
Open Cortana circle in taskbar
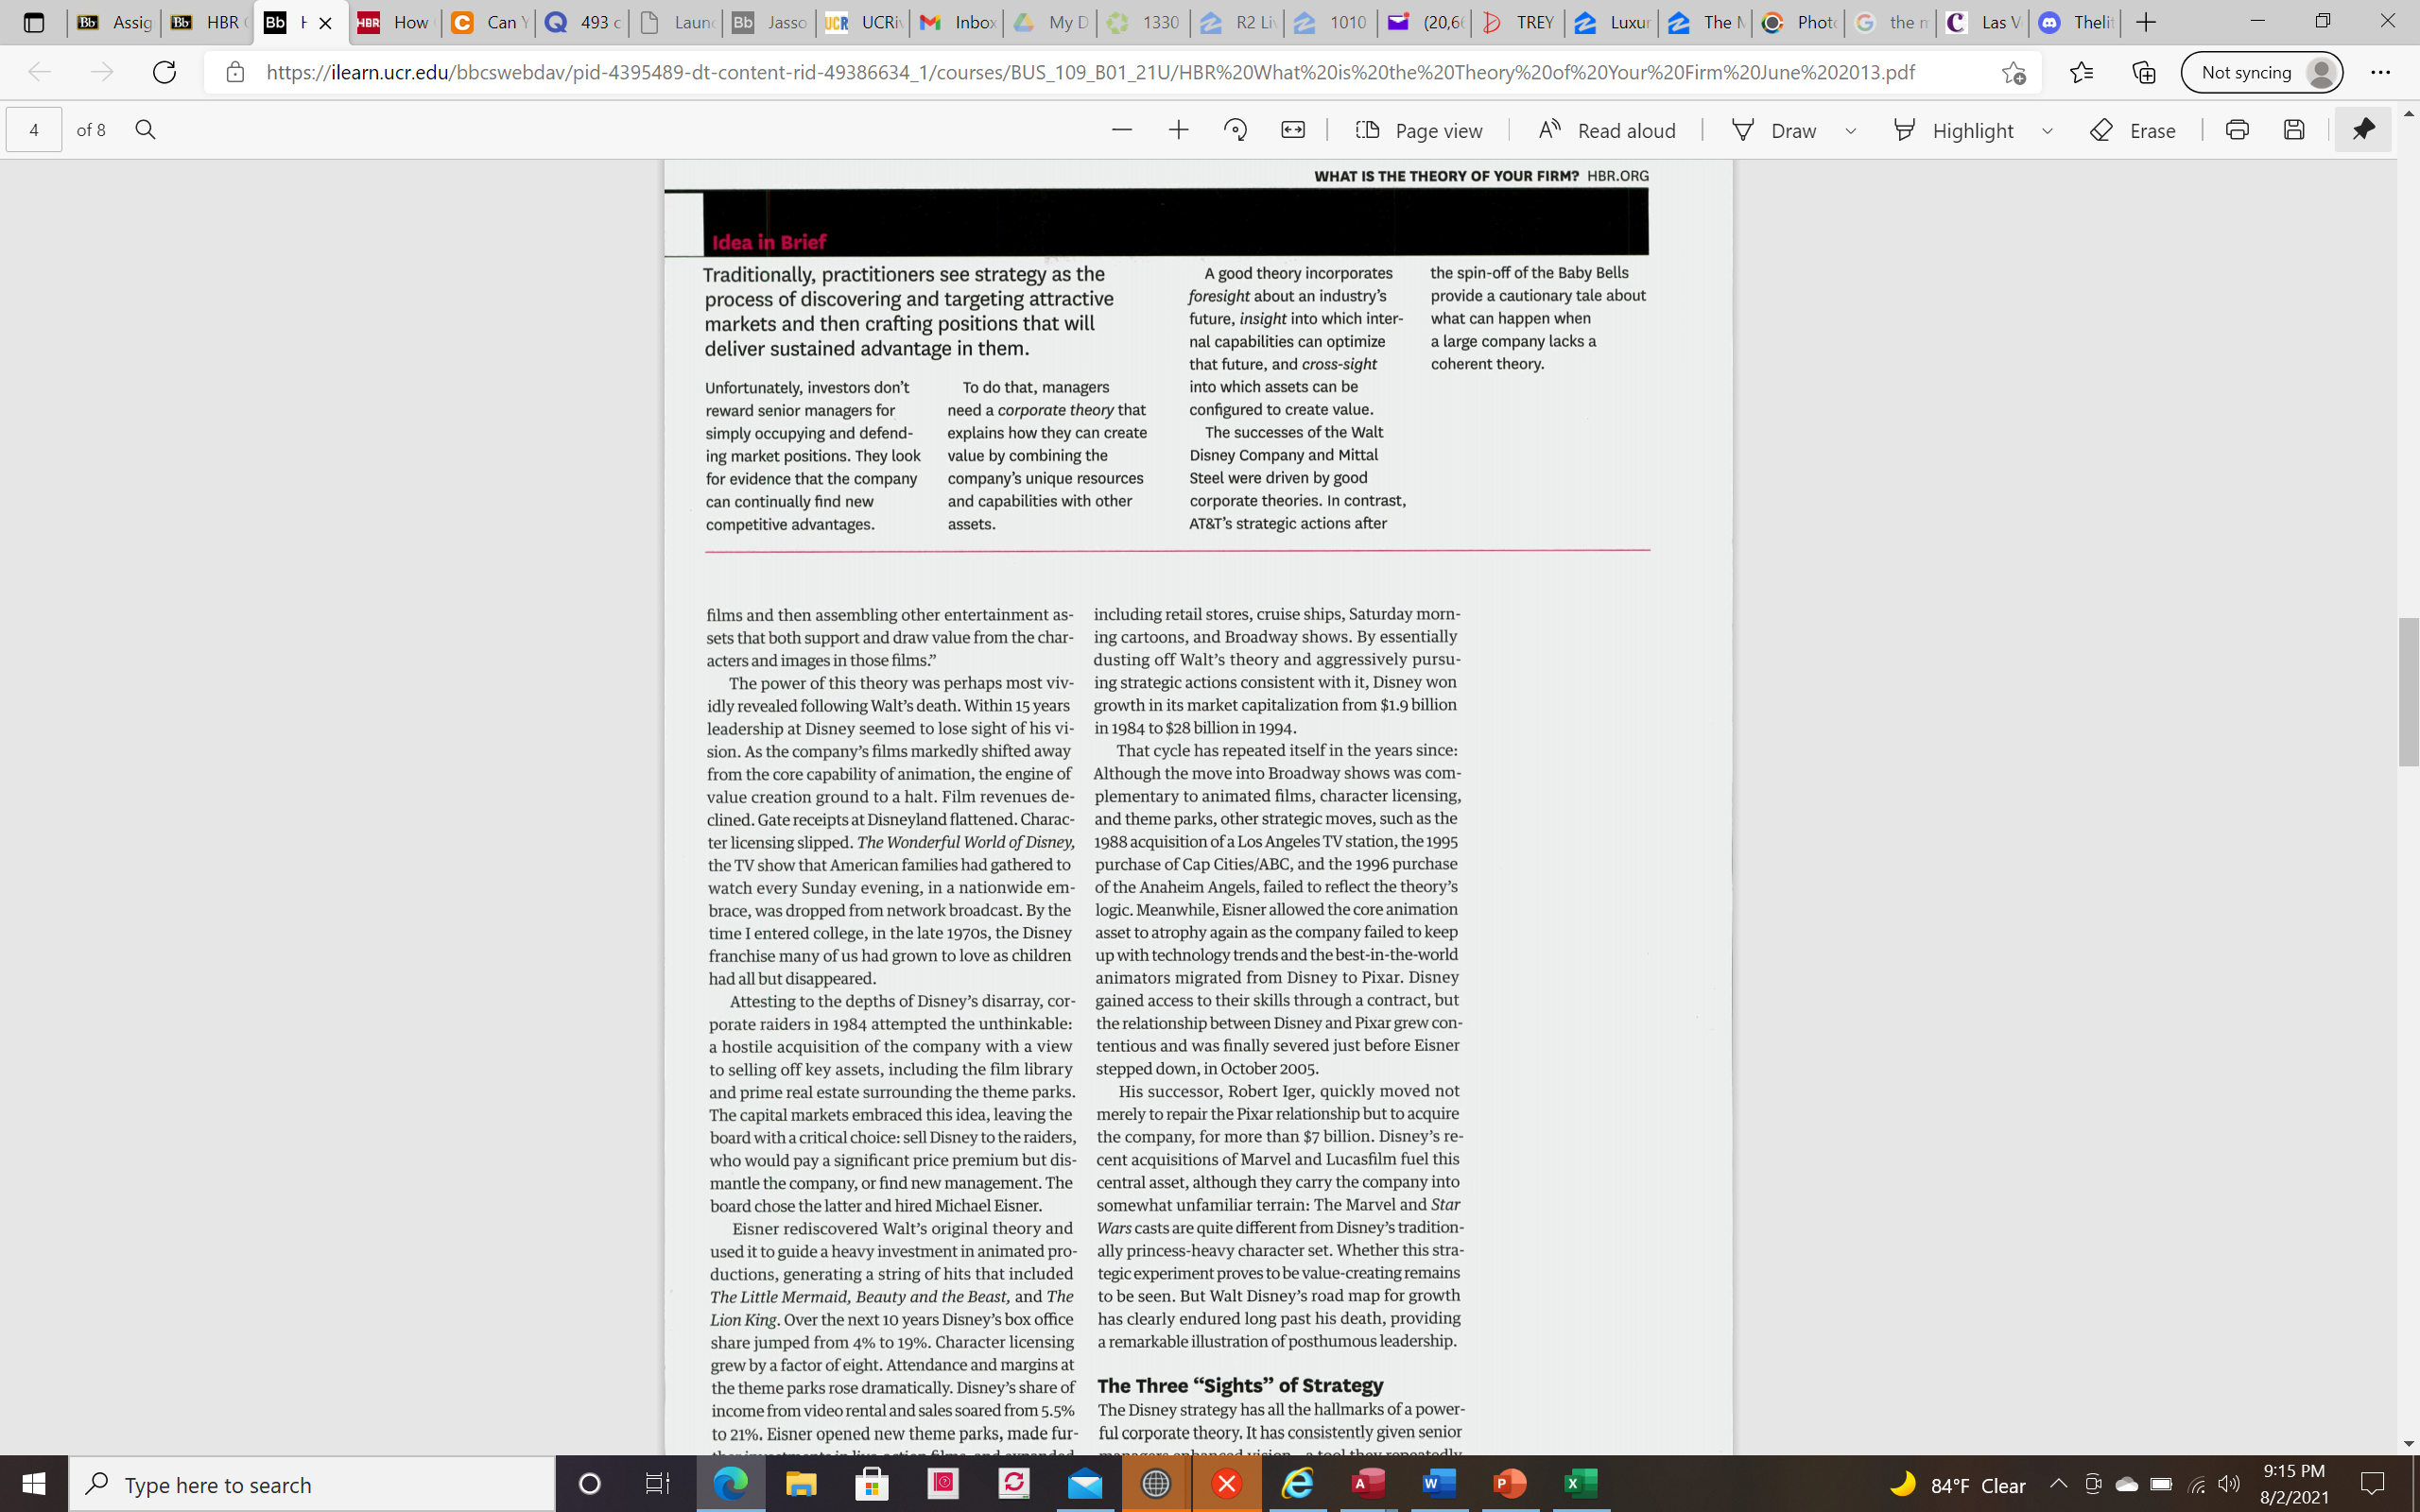[x=590, y=1484]
